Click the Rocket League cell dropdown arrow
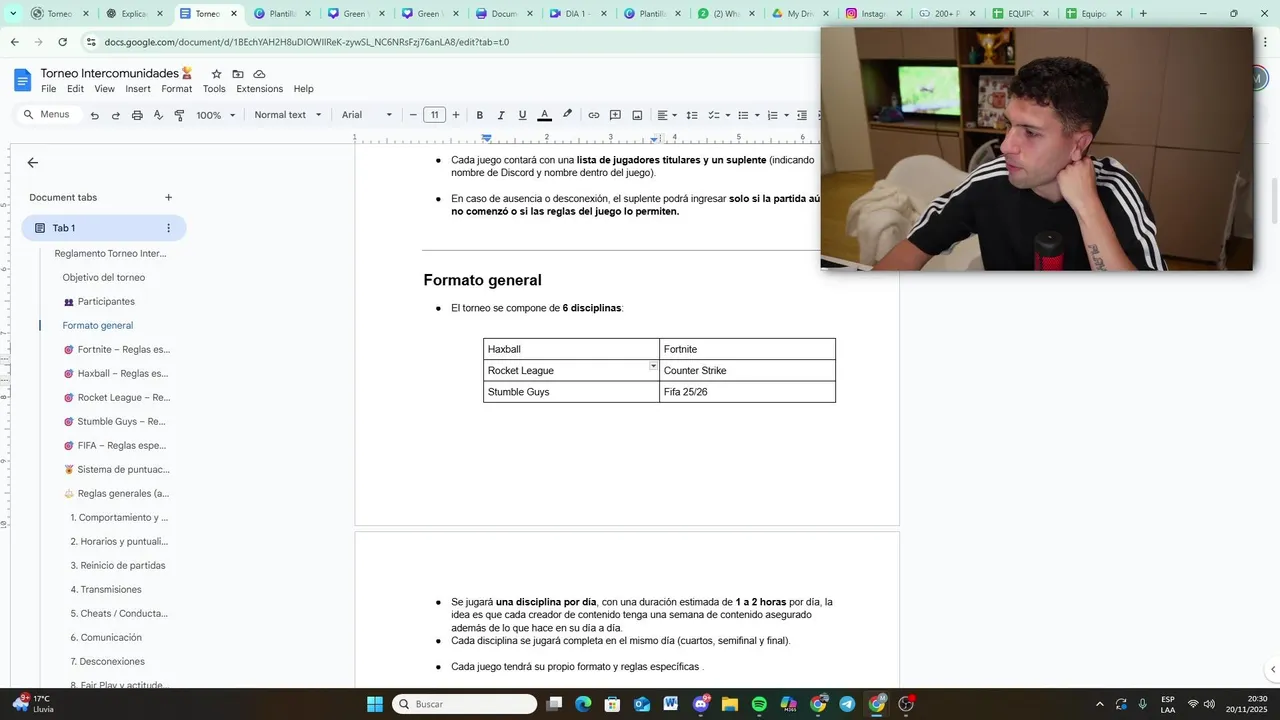The width and height of the screenshot is (1280, 720). 653,366
